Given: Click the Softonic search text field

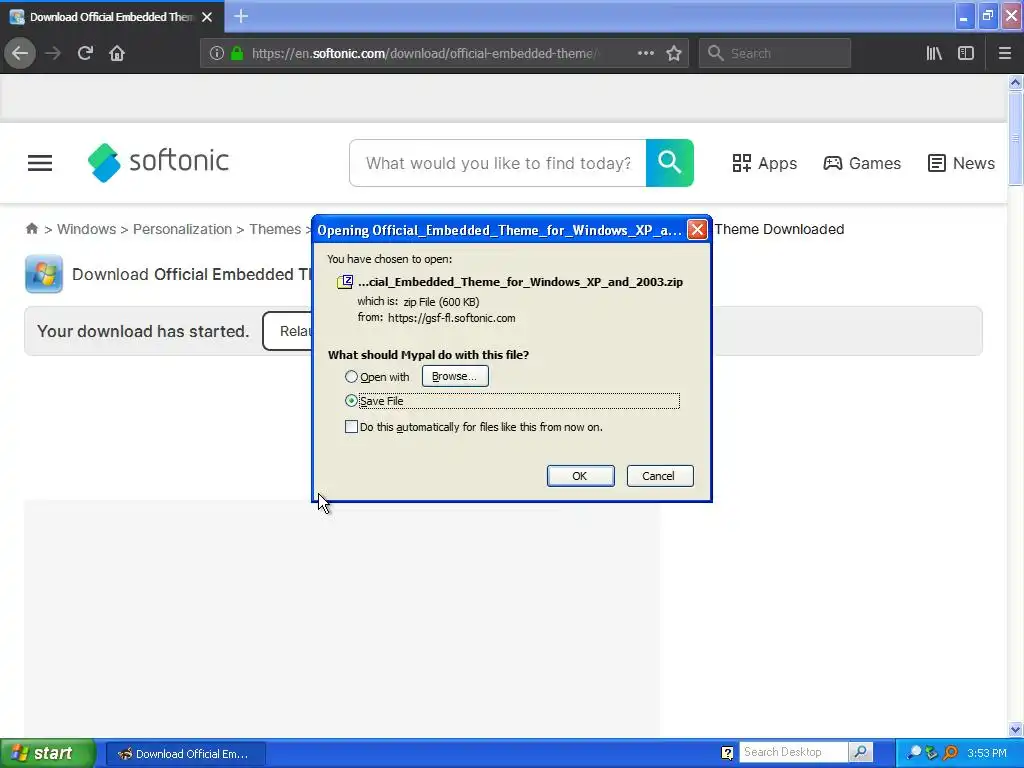Looking at the screenshot, I should pyautogui.click(x=498, y=163).
